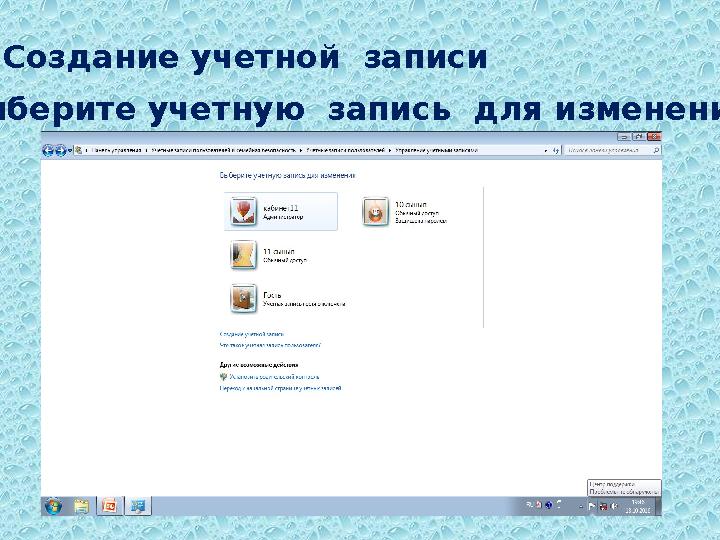Click 'Что такое учетная запись пользователя?' link
The height and width of the screenshot is (540, 720).
tap(270, 345)
